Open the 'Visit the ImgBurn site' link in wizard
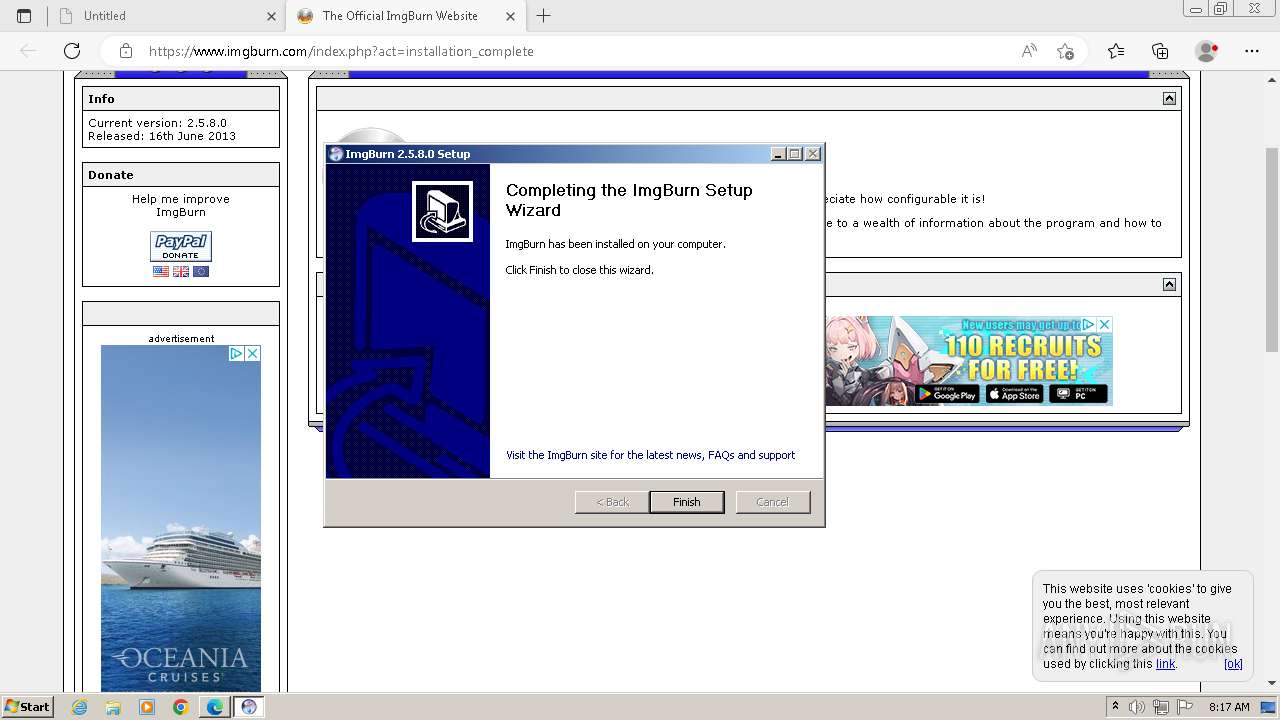This screenshot has width=1280, height=720. [x=650, y=455]
